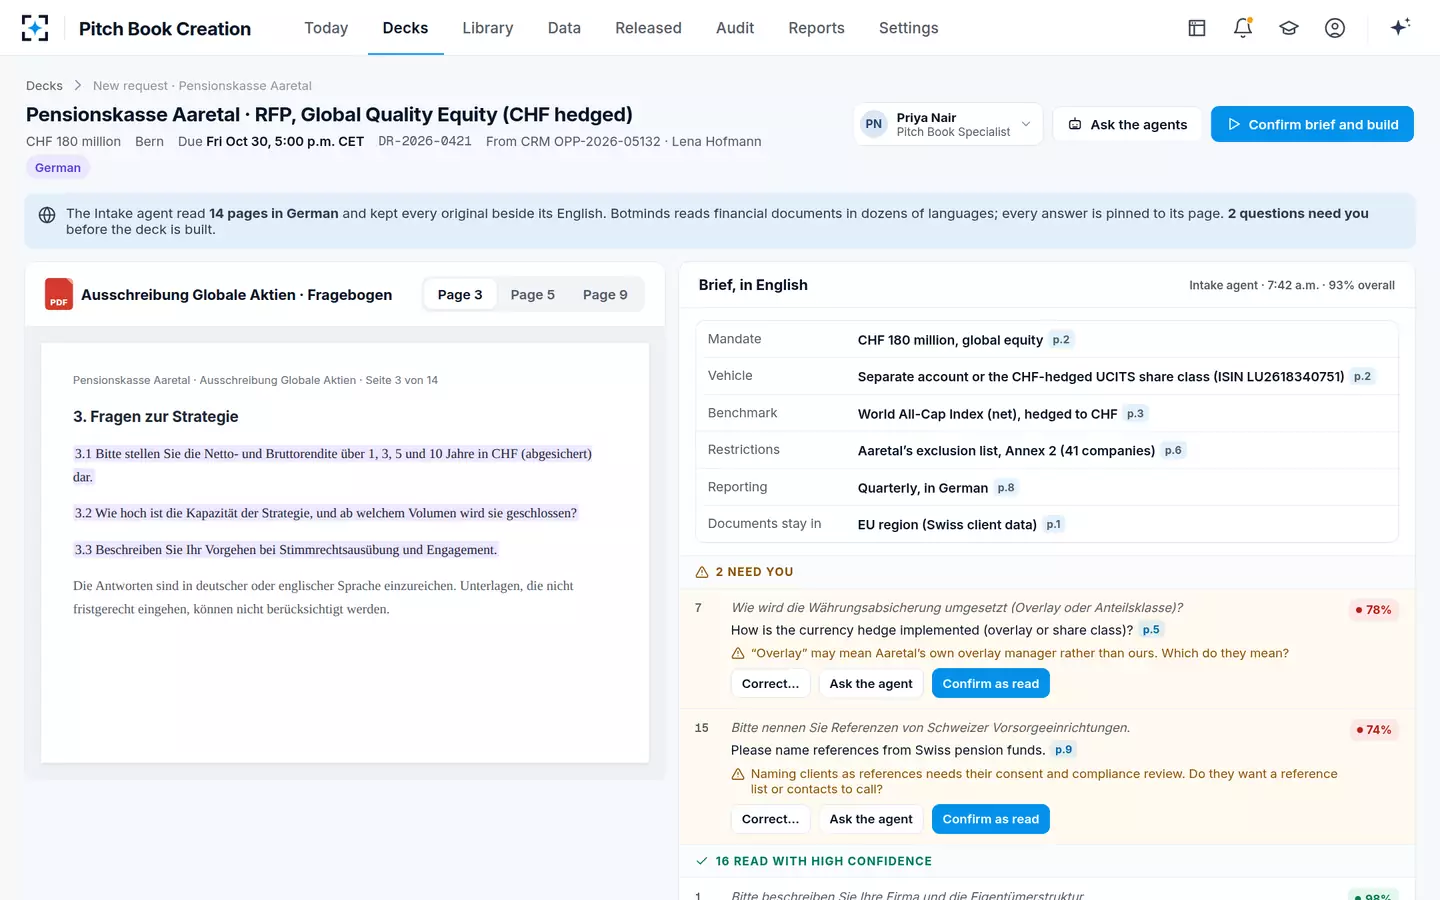This screenshot has height=900, width=1440.
Task: Open the Settings tab
Action: click(908, 28)
